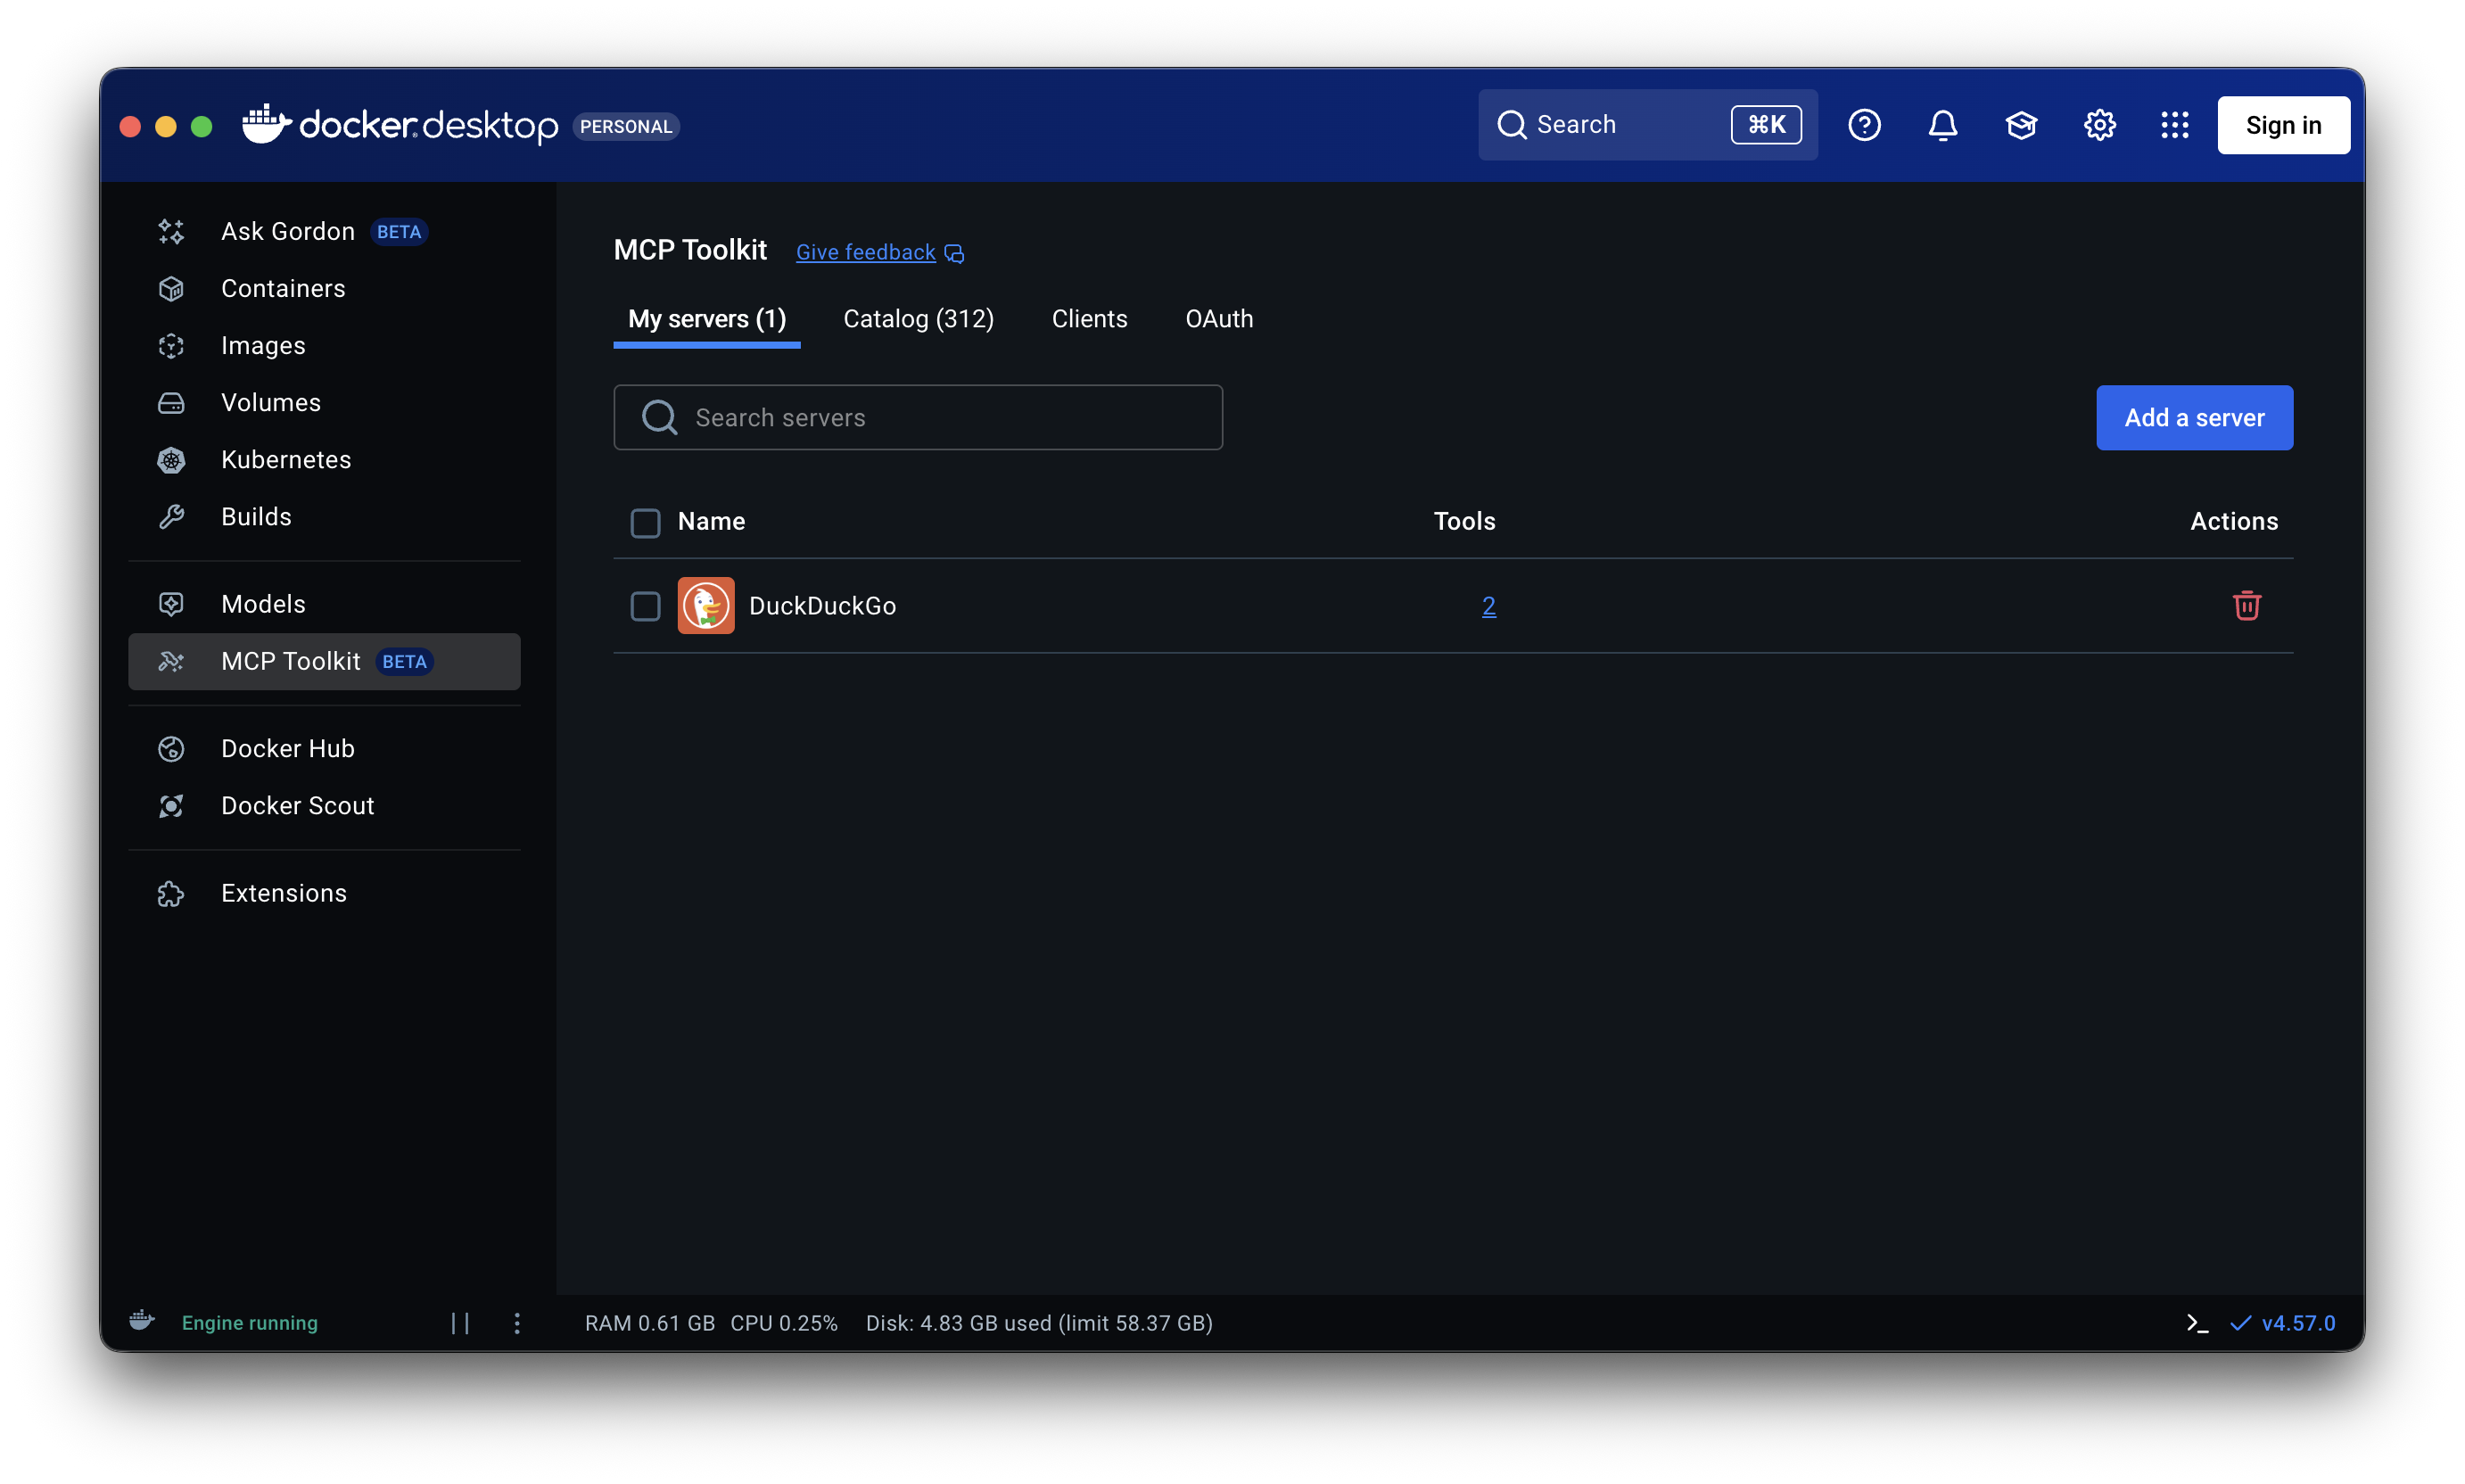Click the DuckDuckGo server logo
The height and width of the screenshot is (1484, 2465).
[x=706, y=605]
